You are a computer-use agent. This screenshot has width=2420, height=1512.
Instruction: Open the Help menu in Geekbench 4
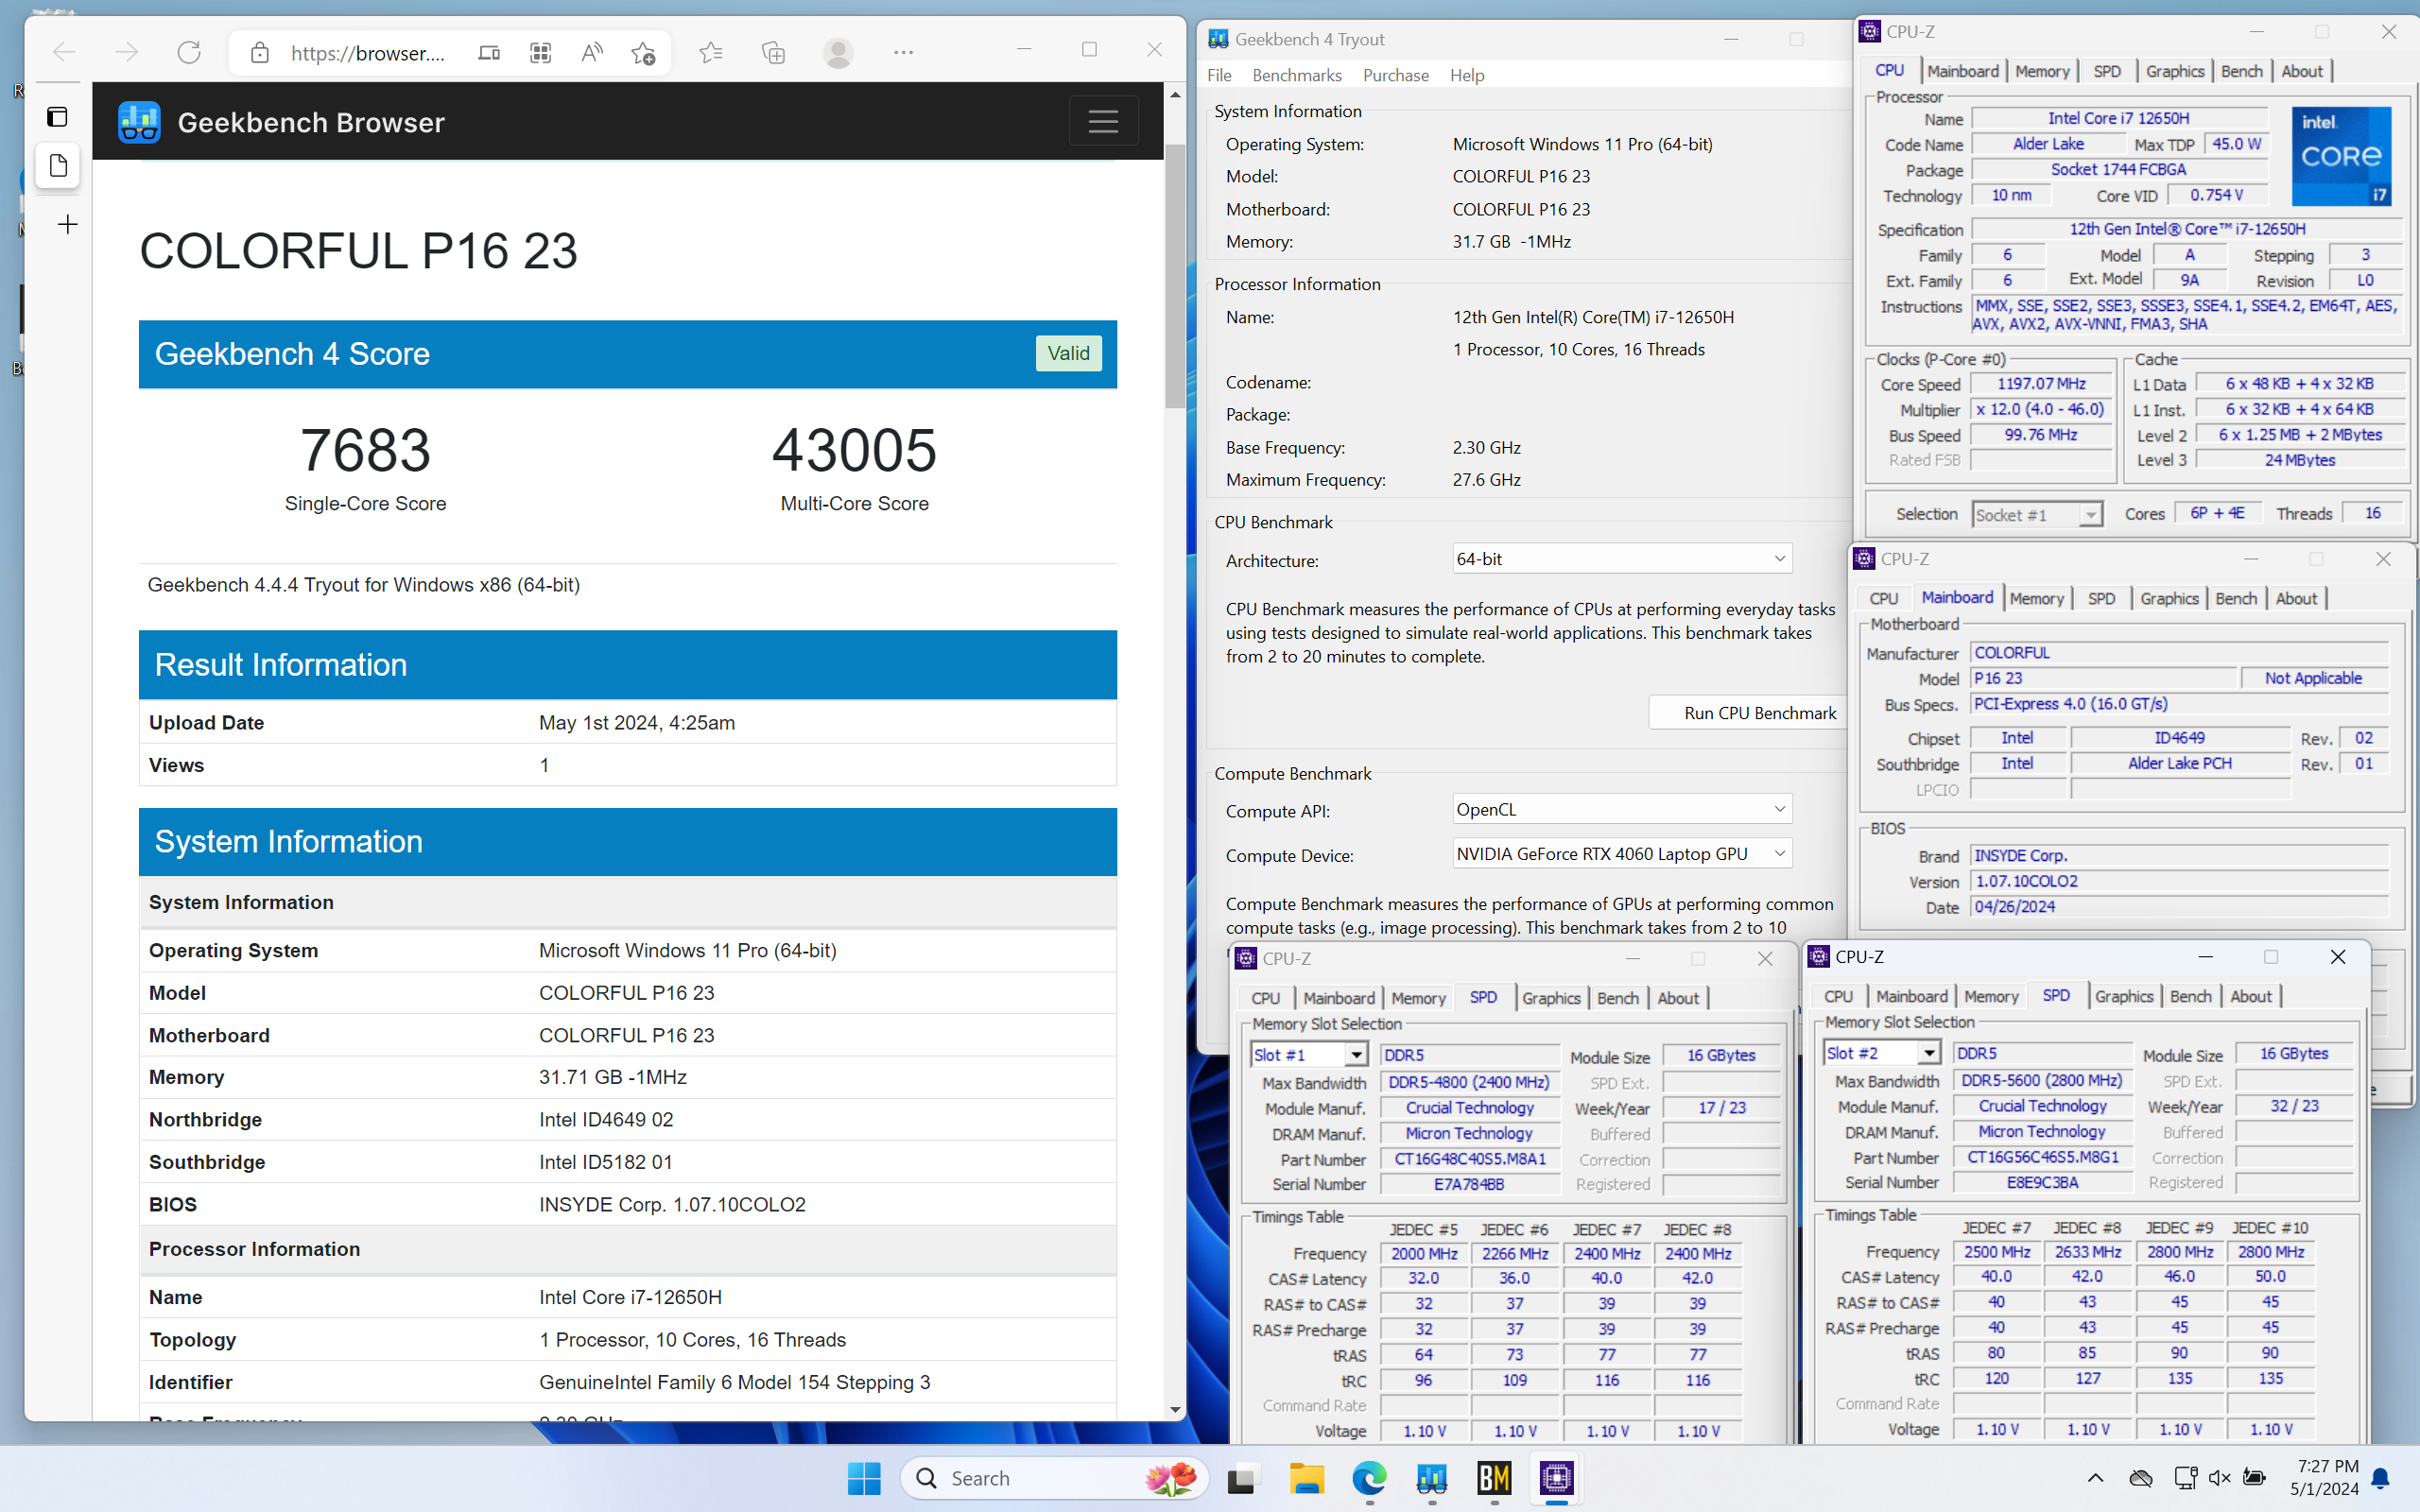pyautogui.click(x=1467, y=75)
